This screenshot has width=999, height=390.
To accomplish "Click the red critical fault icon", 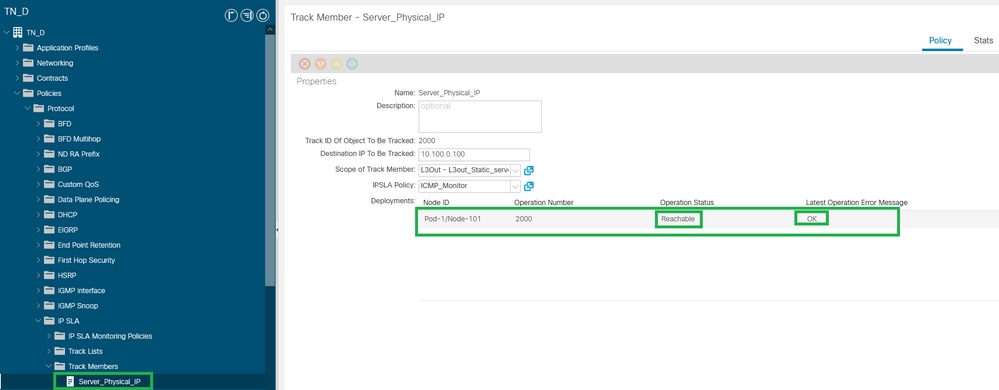I will [x=305, y=64].
